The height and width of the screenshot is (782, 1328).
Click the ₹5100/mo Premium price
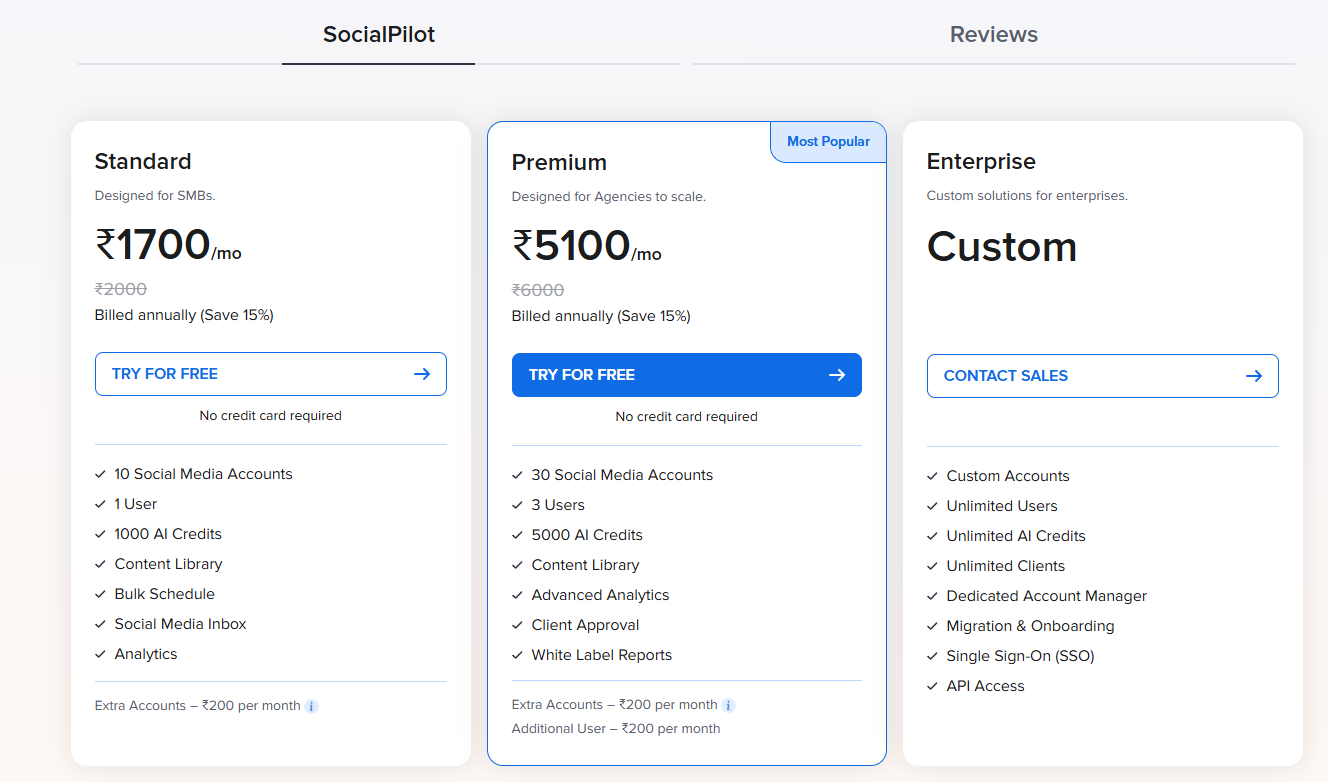(x=586, y=246)
